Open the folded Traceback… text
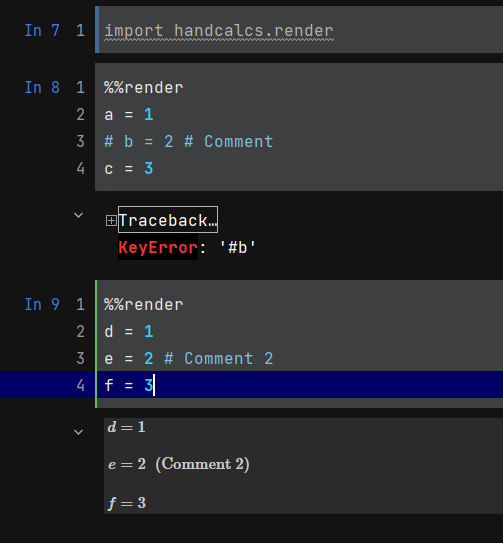 (x=168, y=220)
